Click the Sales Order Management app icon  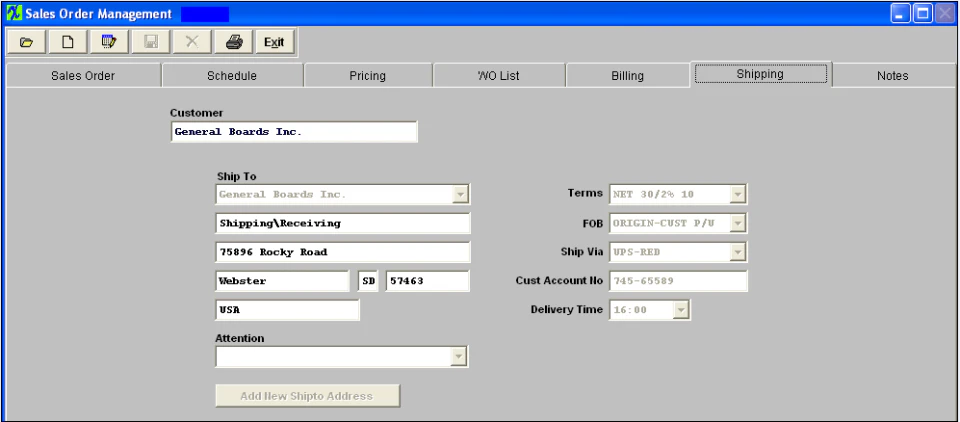13,13
